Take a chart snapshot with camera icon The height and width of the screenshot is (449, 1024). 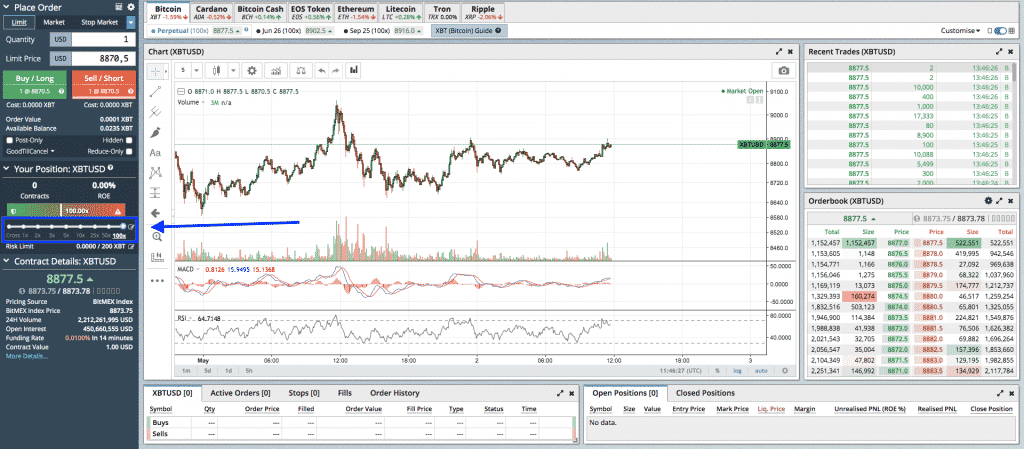coord(784,70)
